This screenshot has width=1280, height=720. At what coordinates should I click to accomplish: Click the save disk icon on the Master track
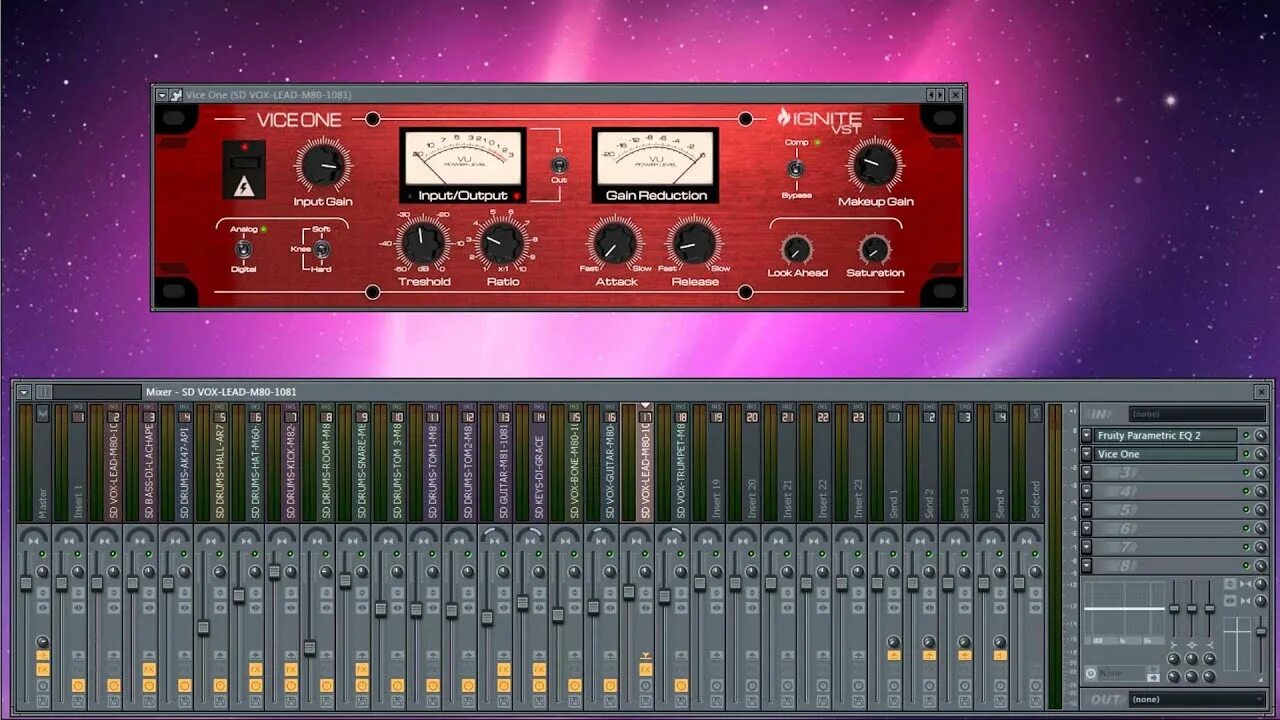pos(43,701)
